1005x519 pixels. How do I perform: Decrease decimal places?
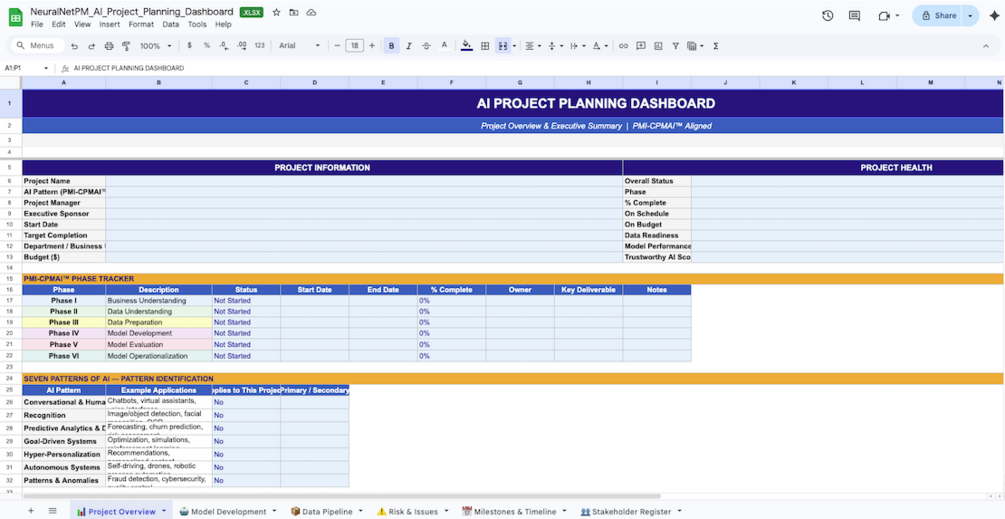pos(224,46)
